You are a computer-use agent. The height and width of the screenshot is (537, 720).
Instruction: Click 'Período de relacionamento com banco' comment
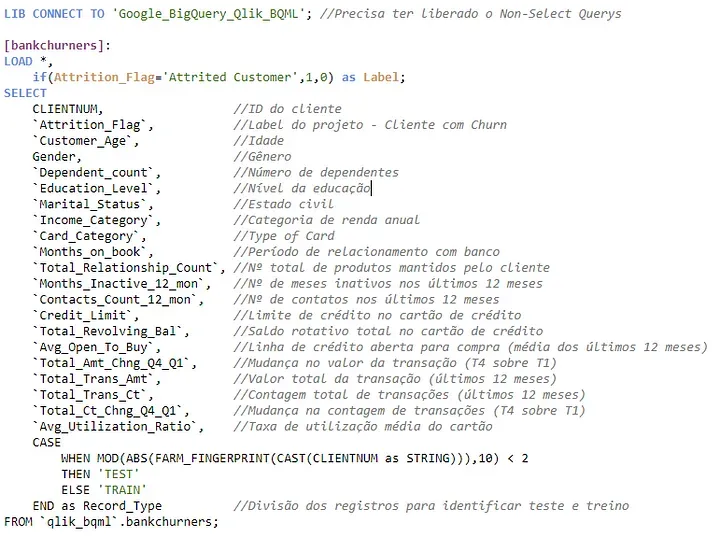point(374,252)
